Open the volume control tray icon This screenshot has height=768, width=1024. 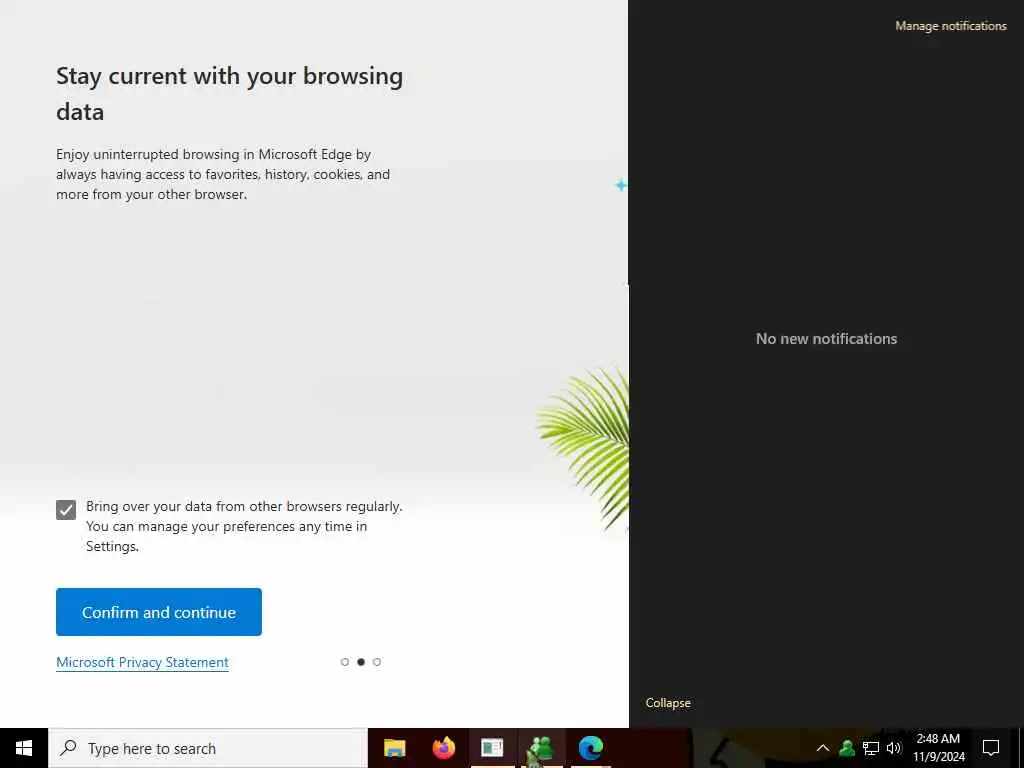[893, 748]
